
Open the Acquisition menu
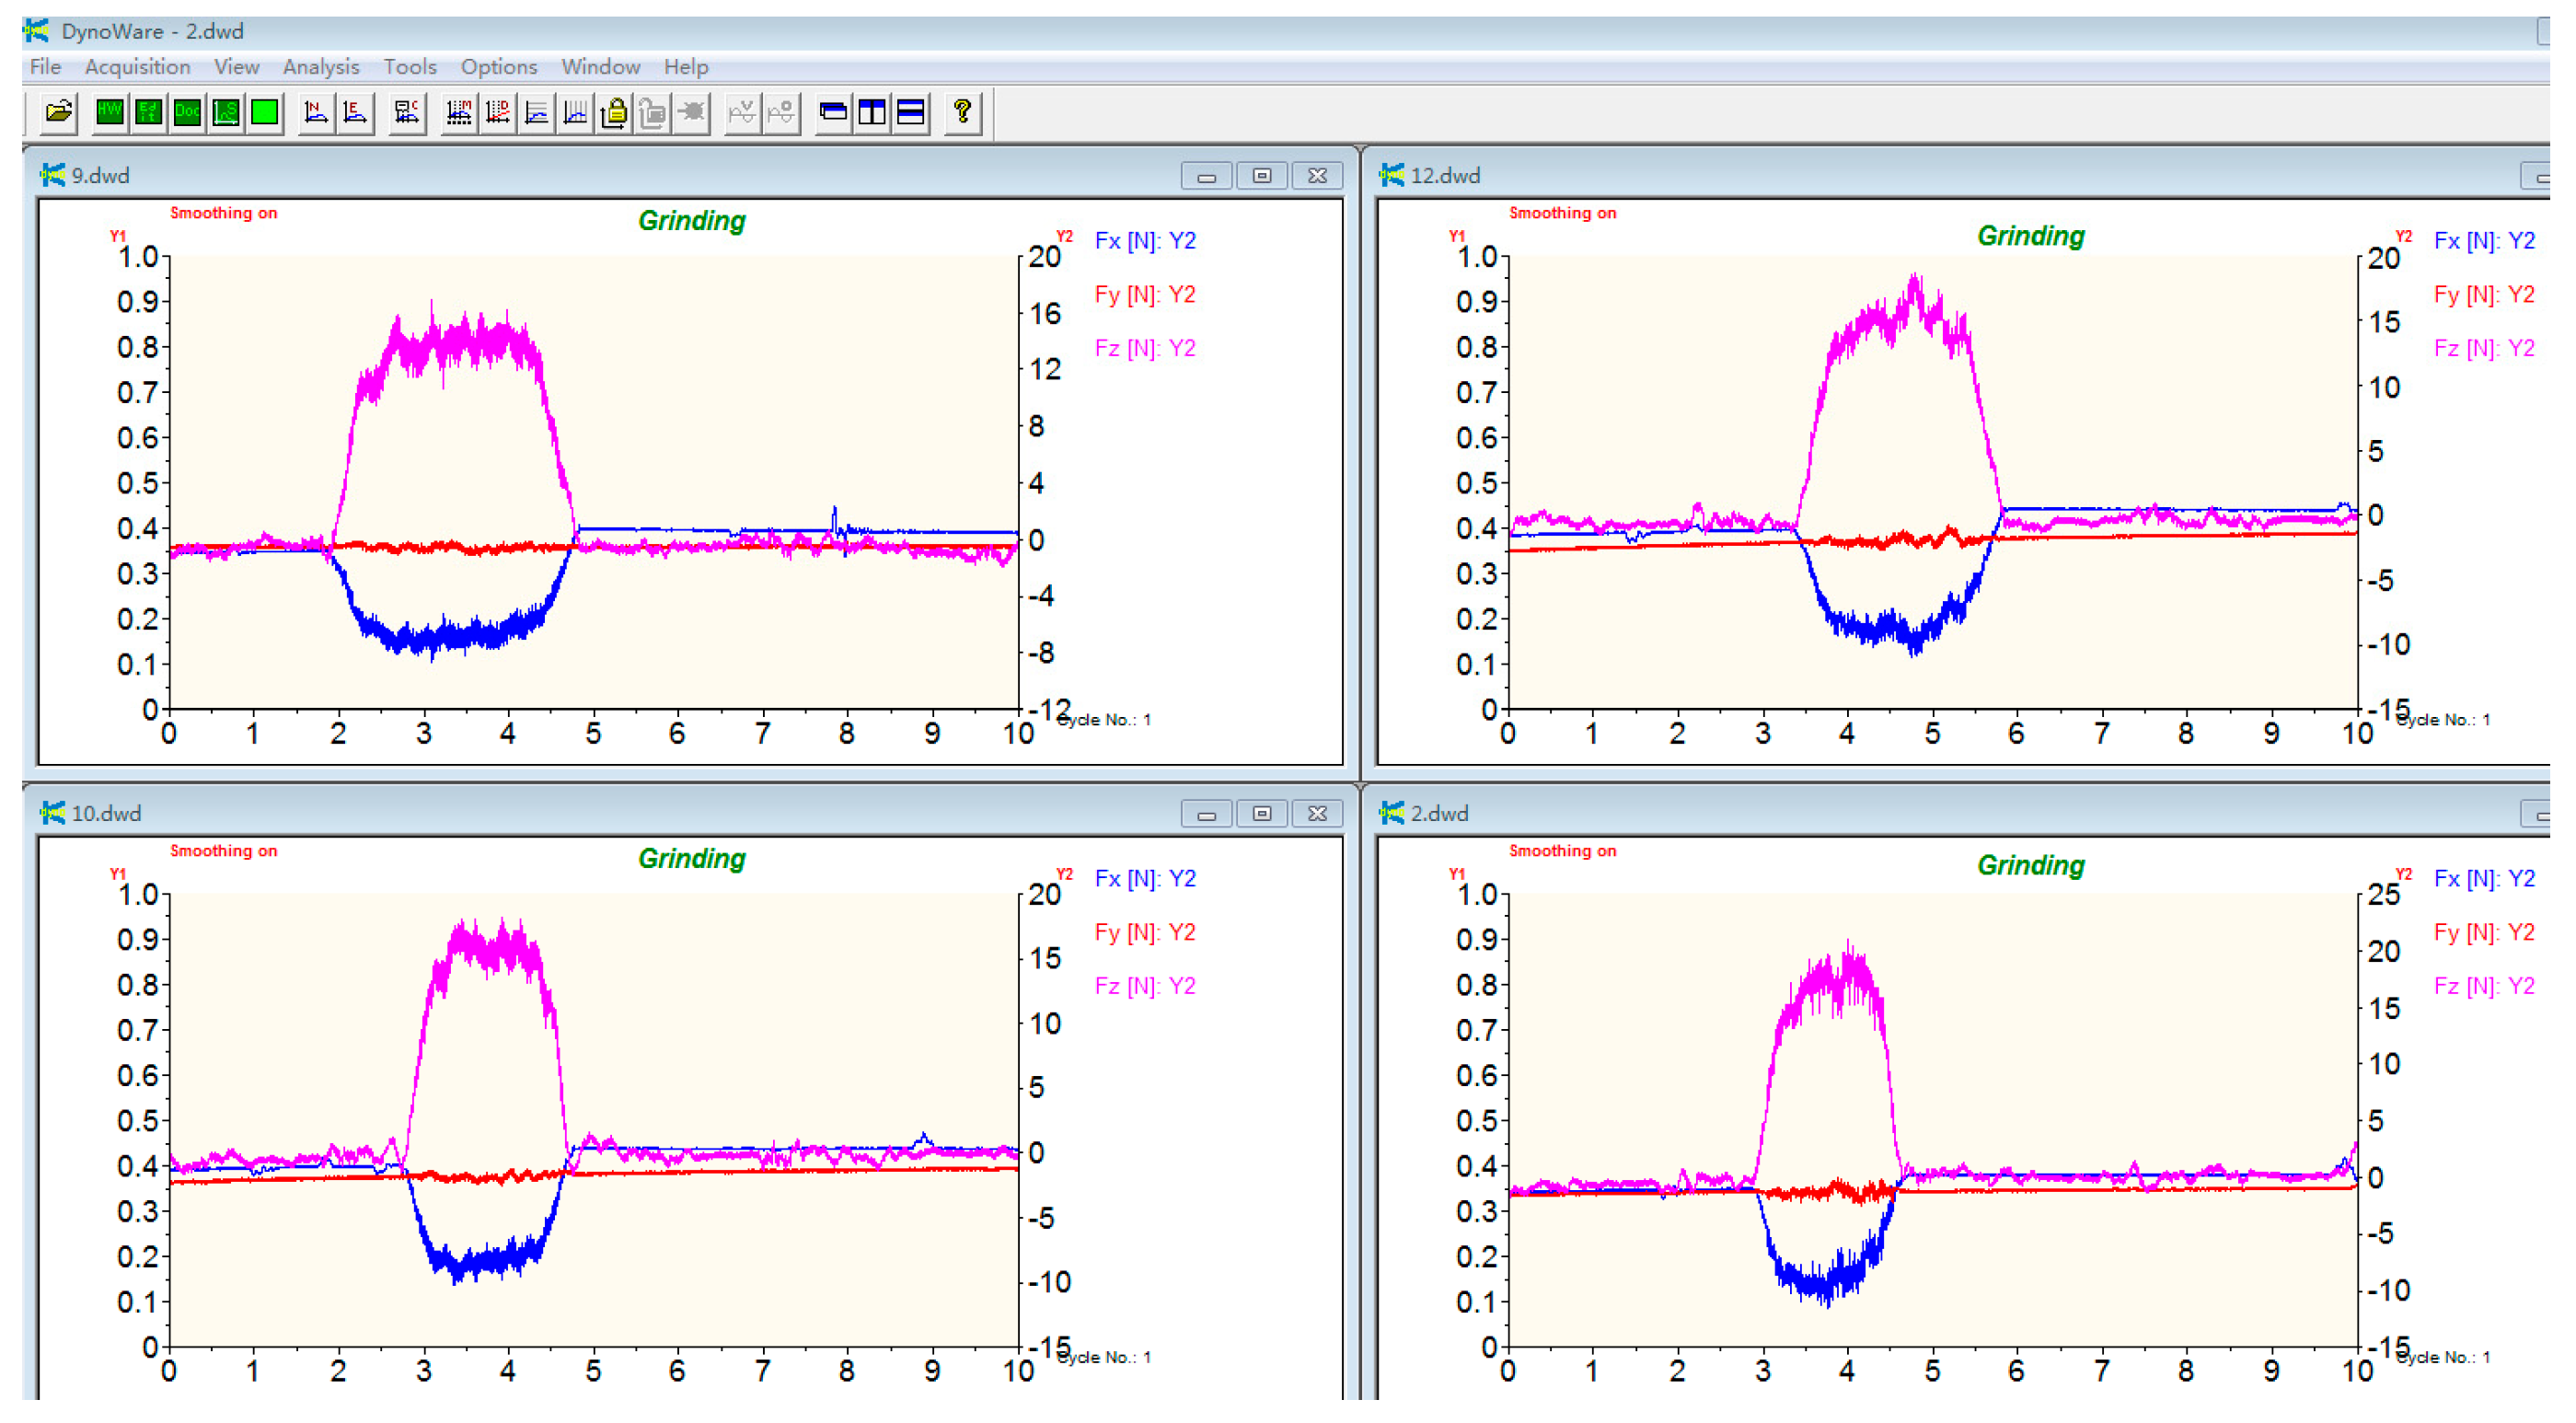(137, 67)
